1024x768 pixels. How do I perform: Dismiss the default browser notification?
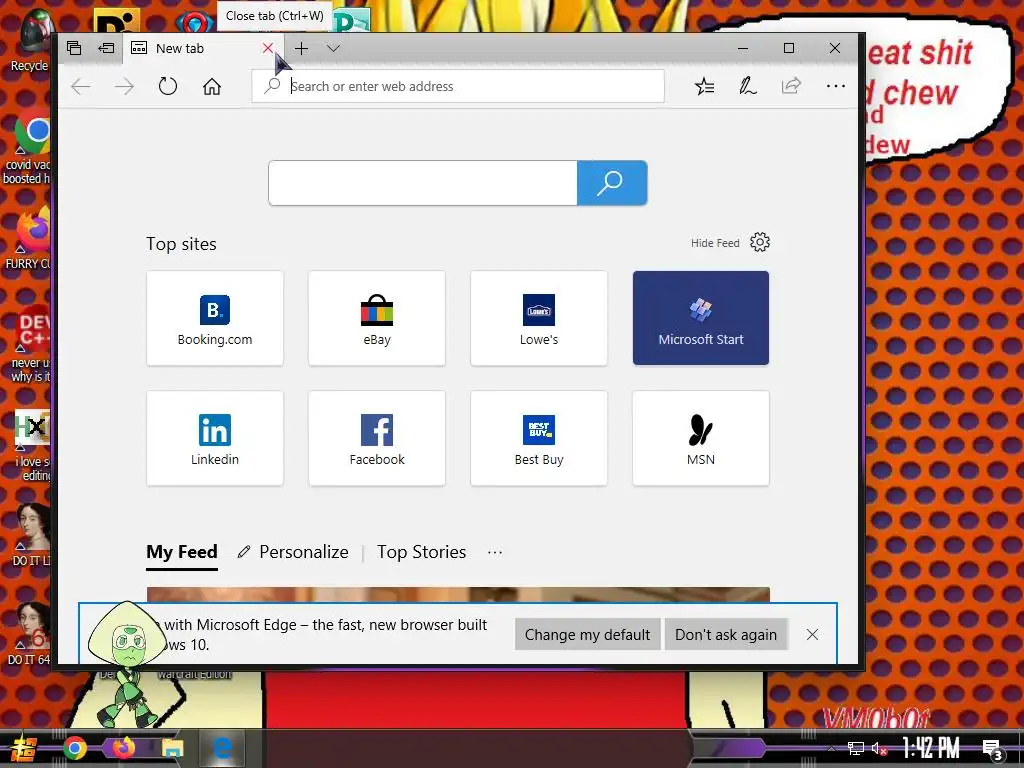[x=812, y=635]
